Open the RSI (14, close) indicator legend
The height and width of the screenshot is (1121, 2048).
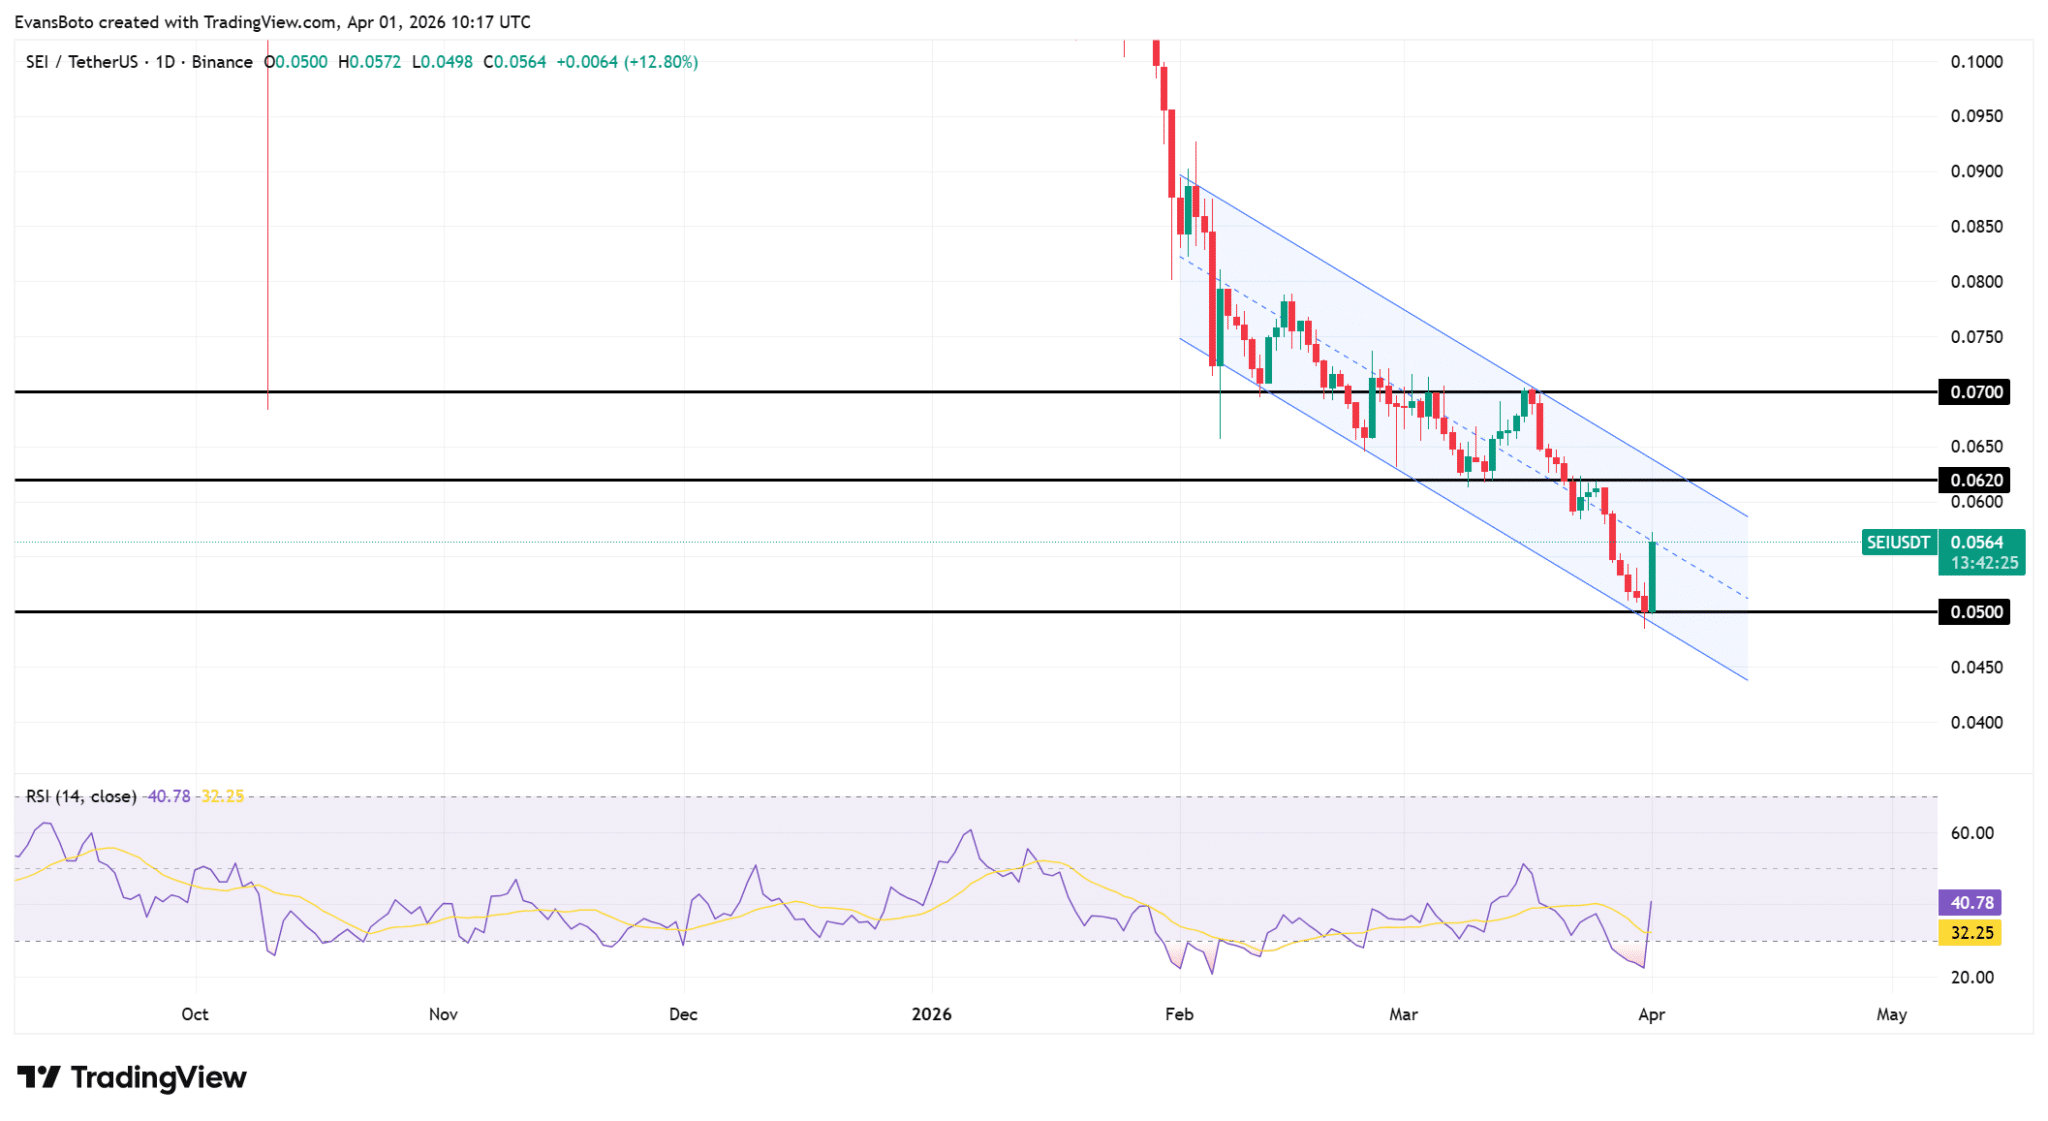pos(81,796)
